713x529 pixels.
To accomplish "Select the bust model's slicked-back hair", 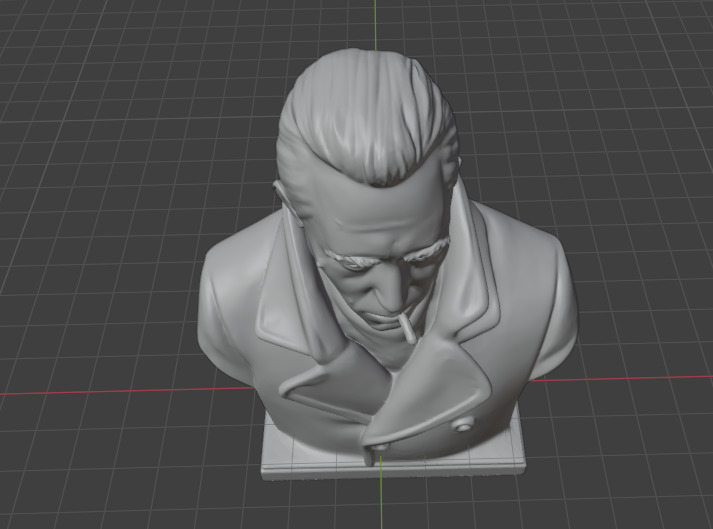I will click(x=366, y=118).
